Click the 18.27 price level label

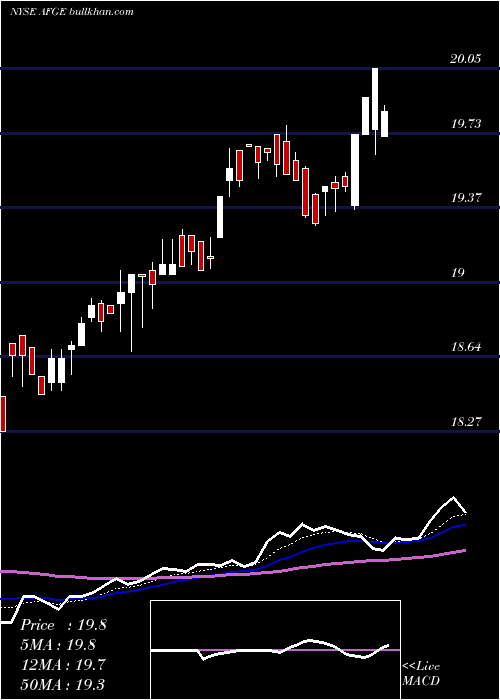[466, 421]
